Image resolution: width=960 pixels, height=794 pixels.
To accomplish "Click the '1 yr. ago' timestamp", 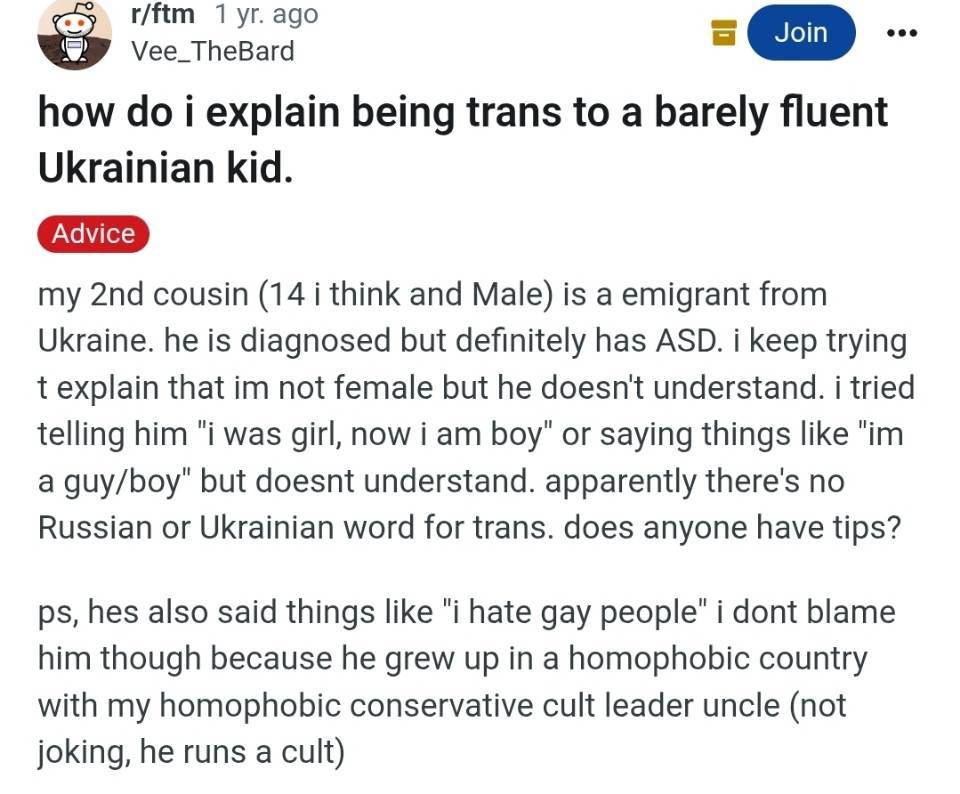I will [x=264, y=15].
